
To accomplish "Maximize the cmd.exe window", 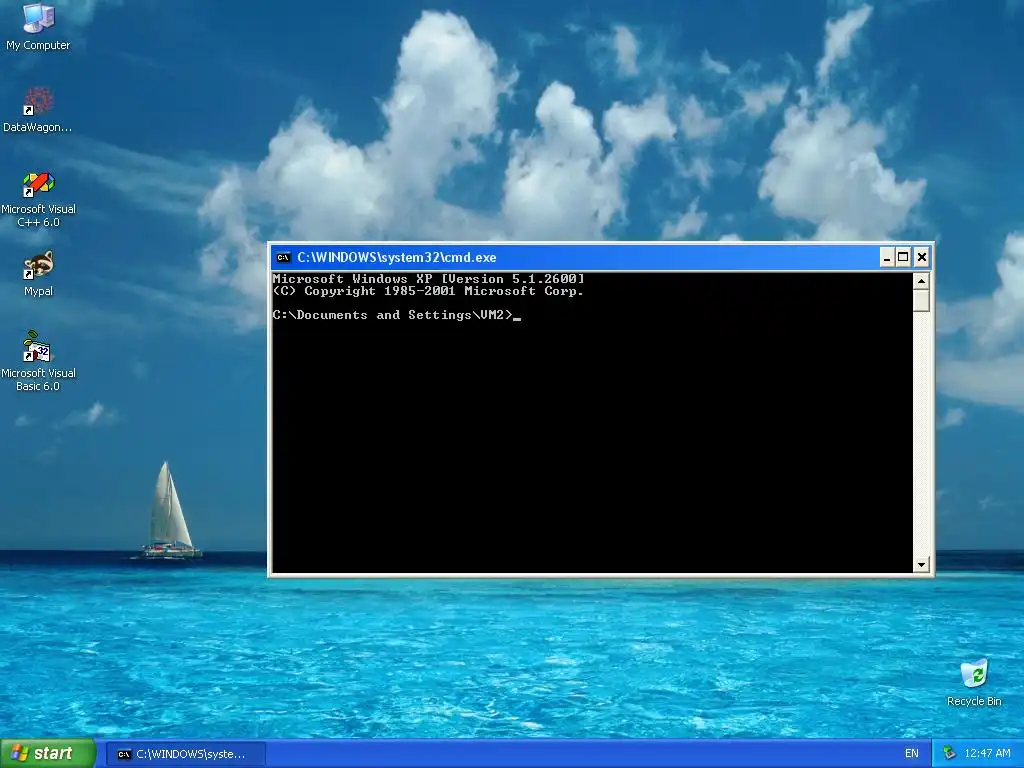I will pos(903,257).
